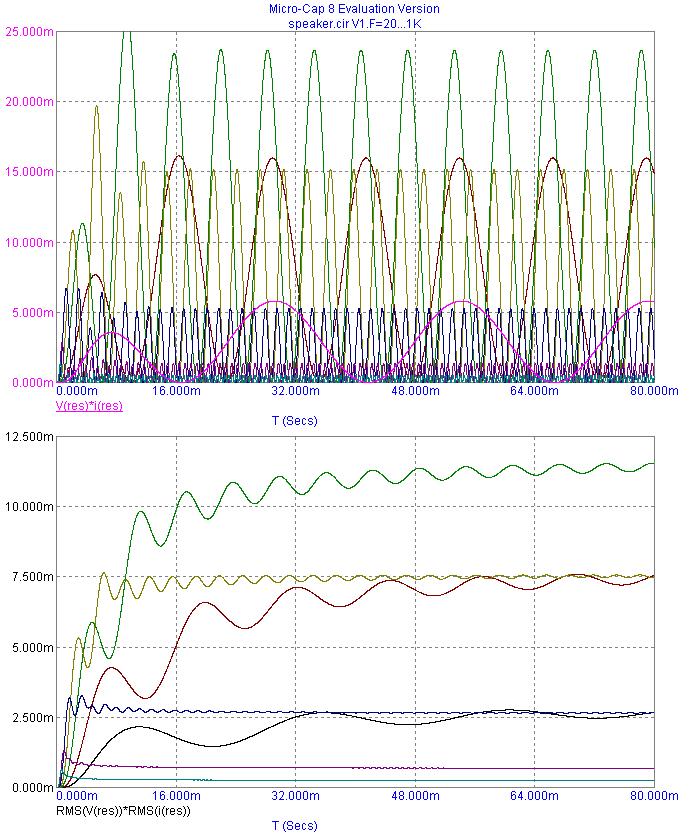700x838 pixels.
Task: Click the 7.500m label on bottom Y axis
Action: tap(33, 577)
